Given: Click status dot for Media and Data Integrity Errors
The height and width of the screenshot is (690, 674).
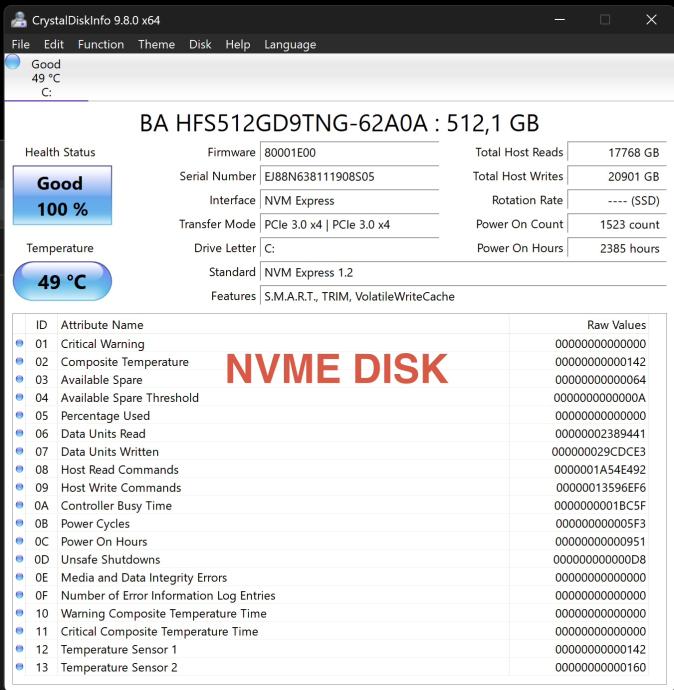Looking at the screenshot, I should point(19,577).
